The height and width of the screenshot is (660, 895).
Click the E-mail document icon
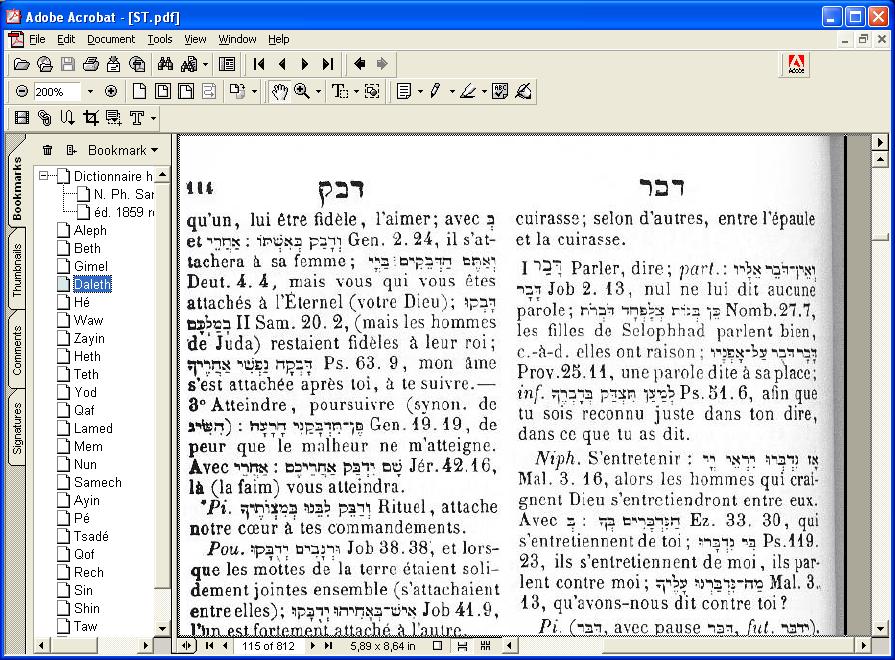click(113, 64)
